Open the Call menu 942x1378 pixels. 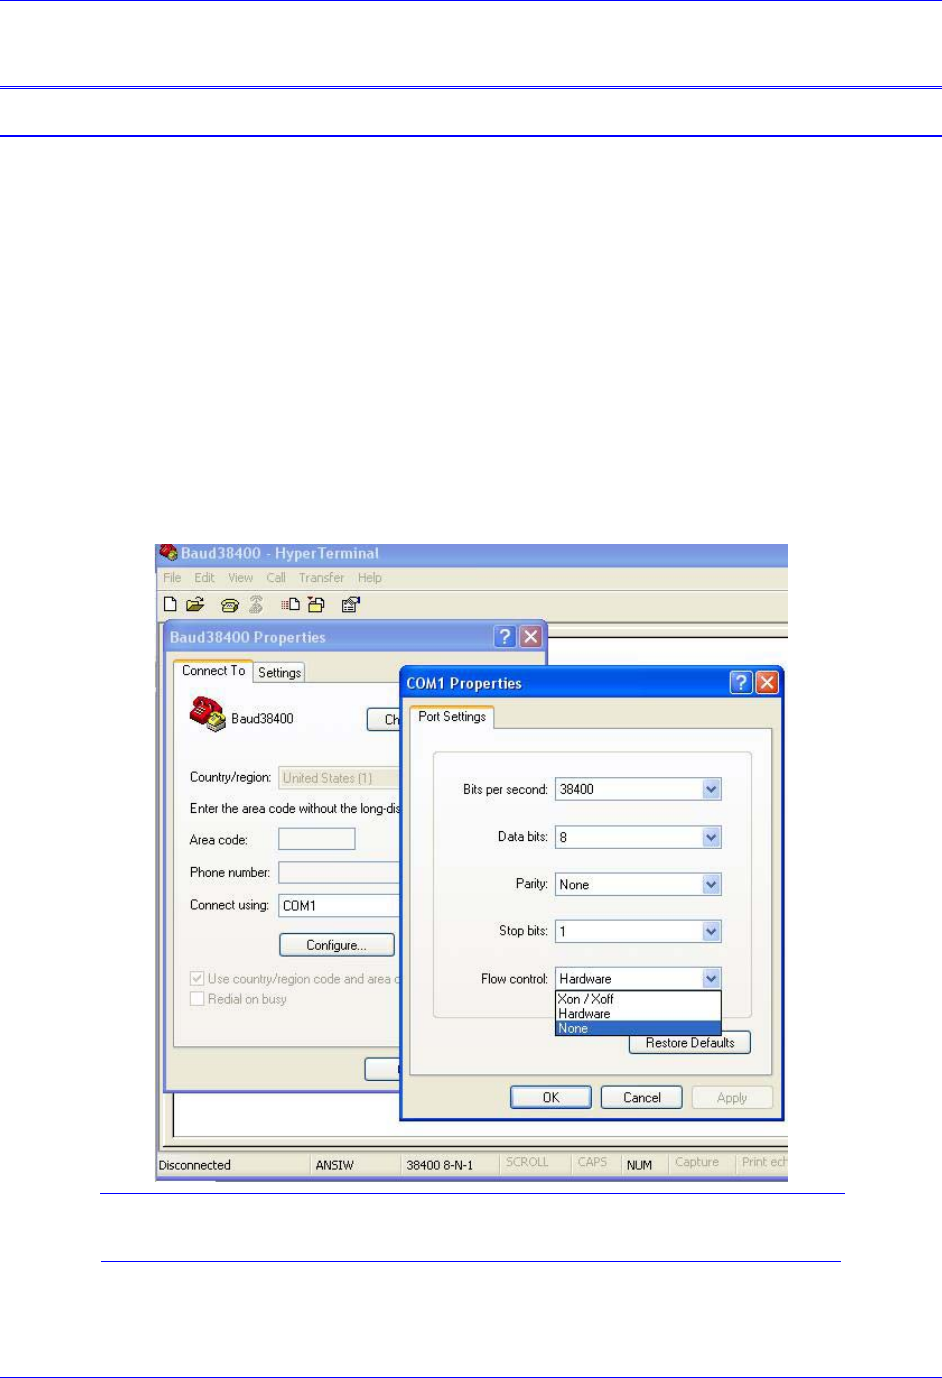tap(276, 577)
